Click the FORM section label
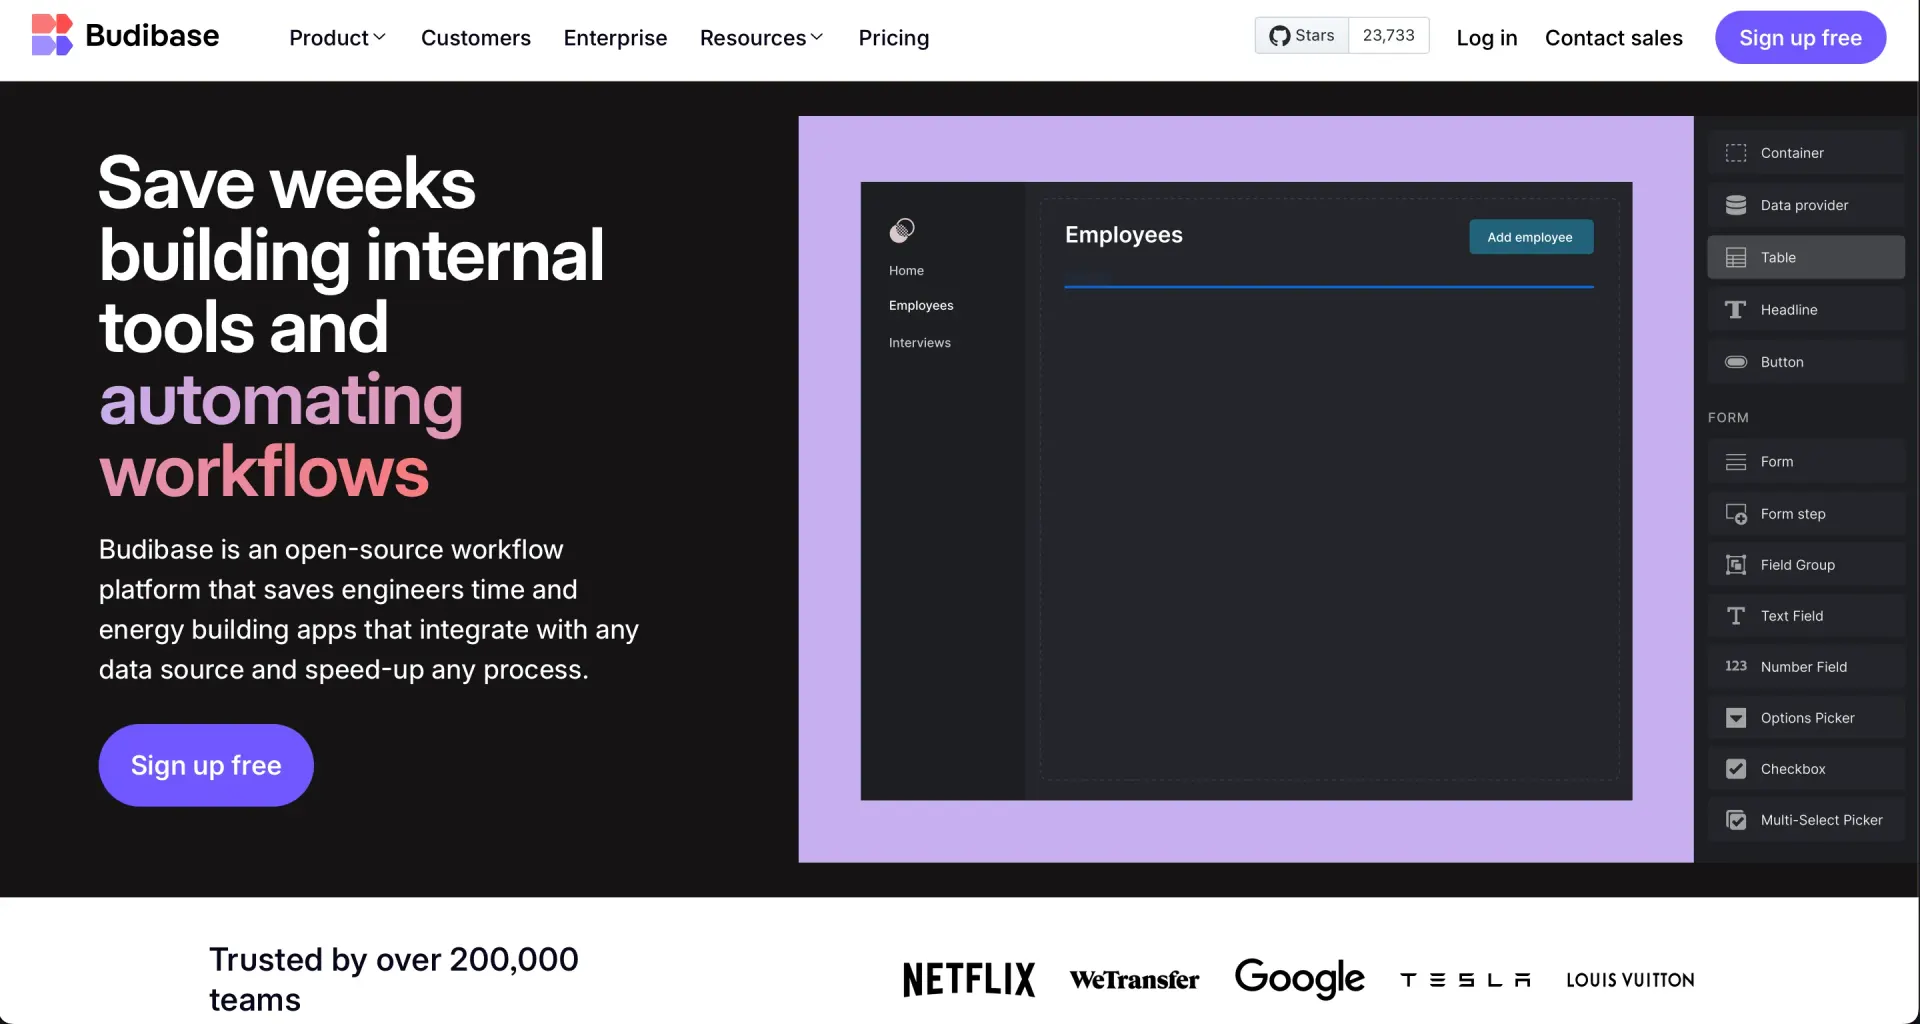The height and width of the screenshot is (1024, 1920). [x=1728, y=418]
